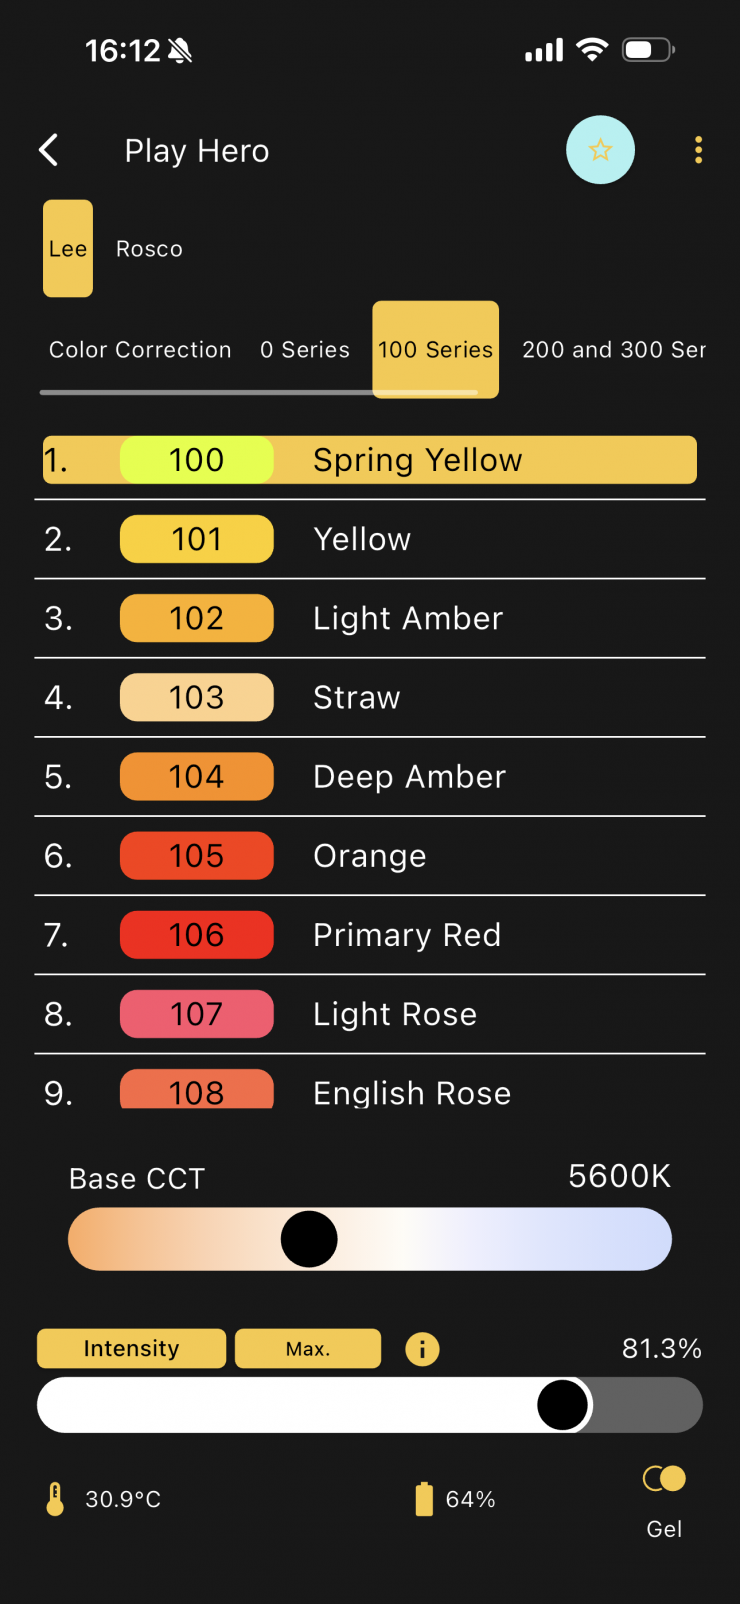
Task: Tap the intensity info icon
Action: (x=422, y=1349)
